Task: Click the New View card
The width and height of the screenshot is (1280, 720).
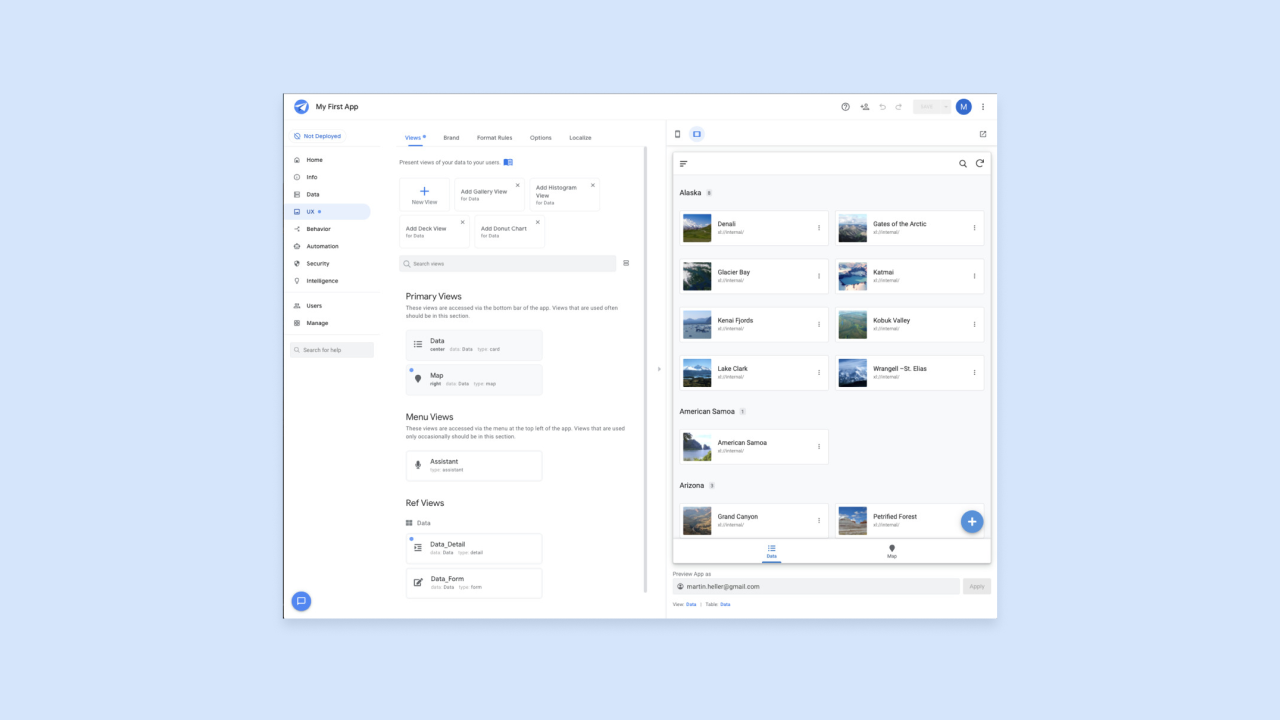Action: (x=424, y=195)
